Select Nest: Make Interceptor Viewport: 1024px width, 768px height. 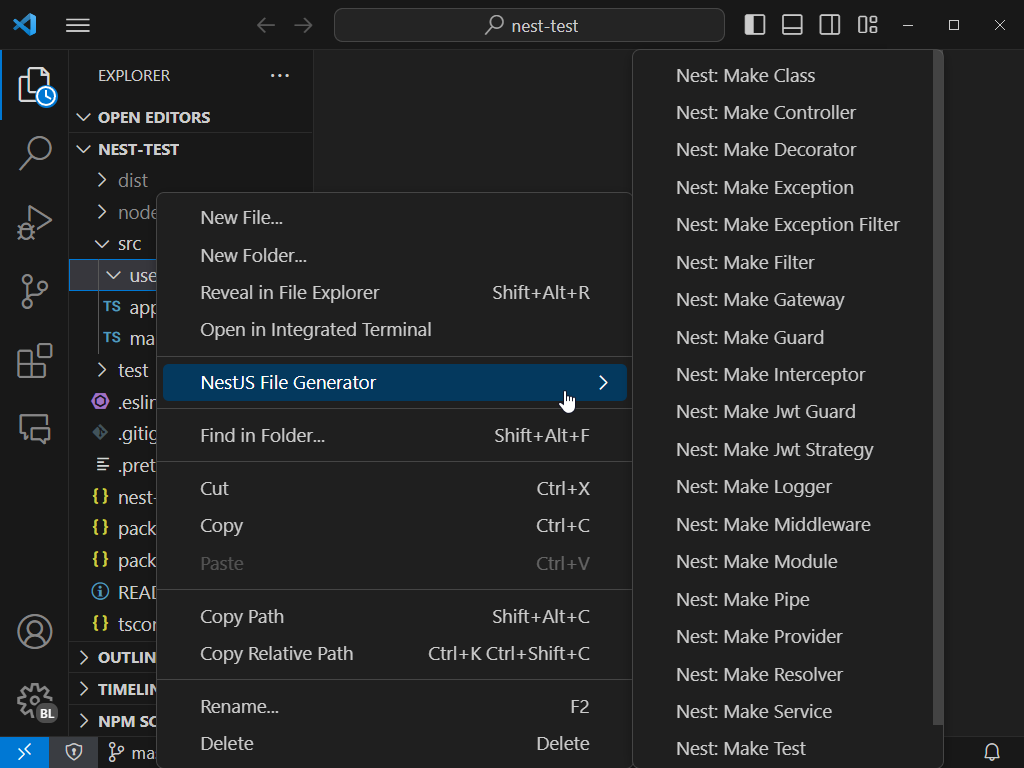786,375
